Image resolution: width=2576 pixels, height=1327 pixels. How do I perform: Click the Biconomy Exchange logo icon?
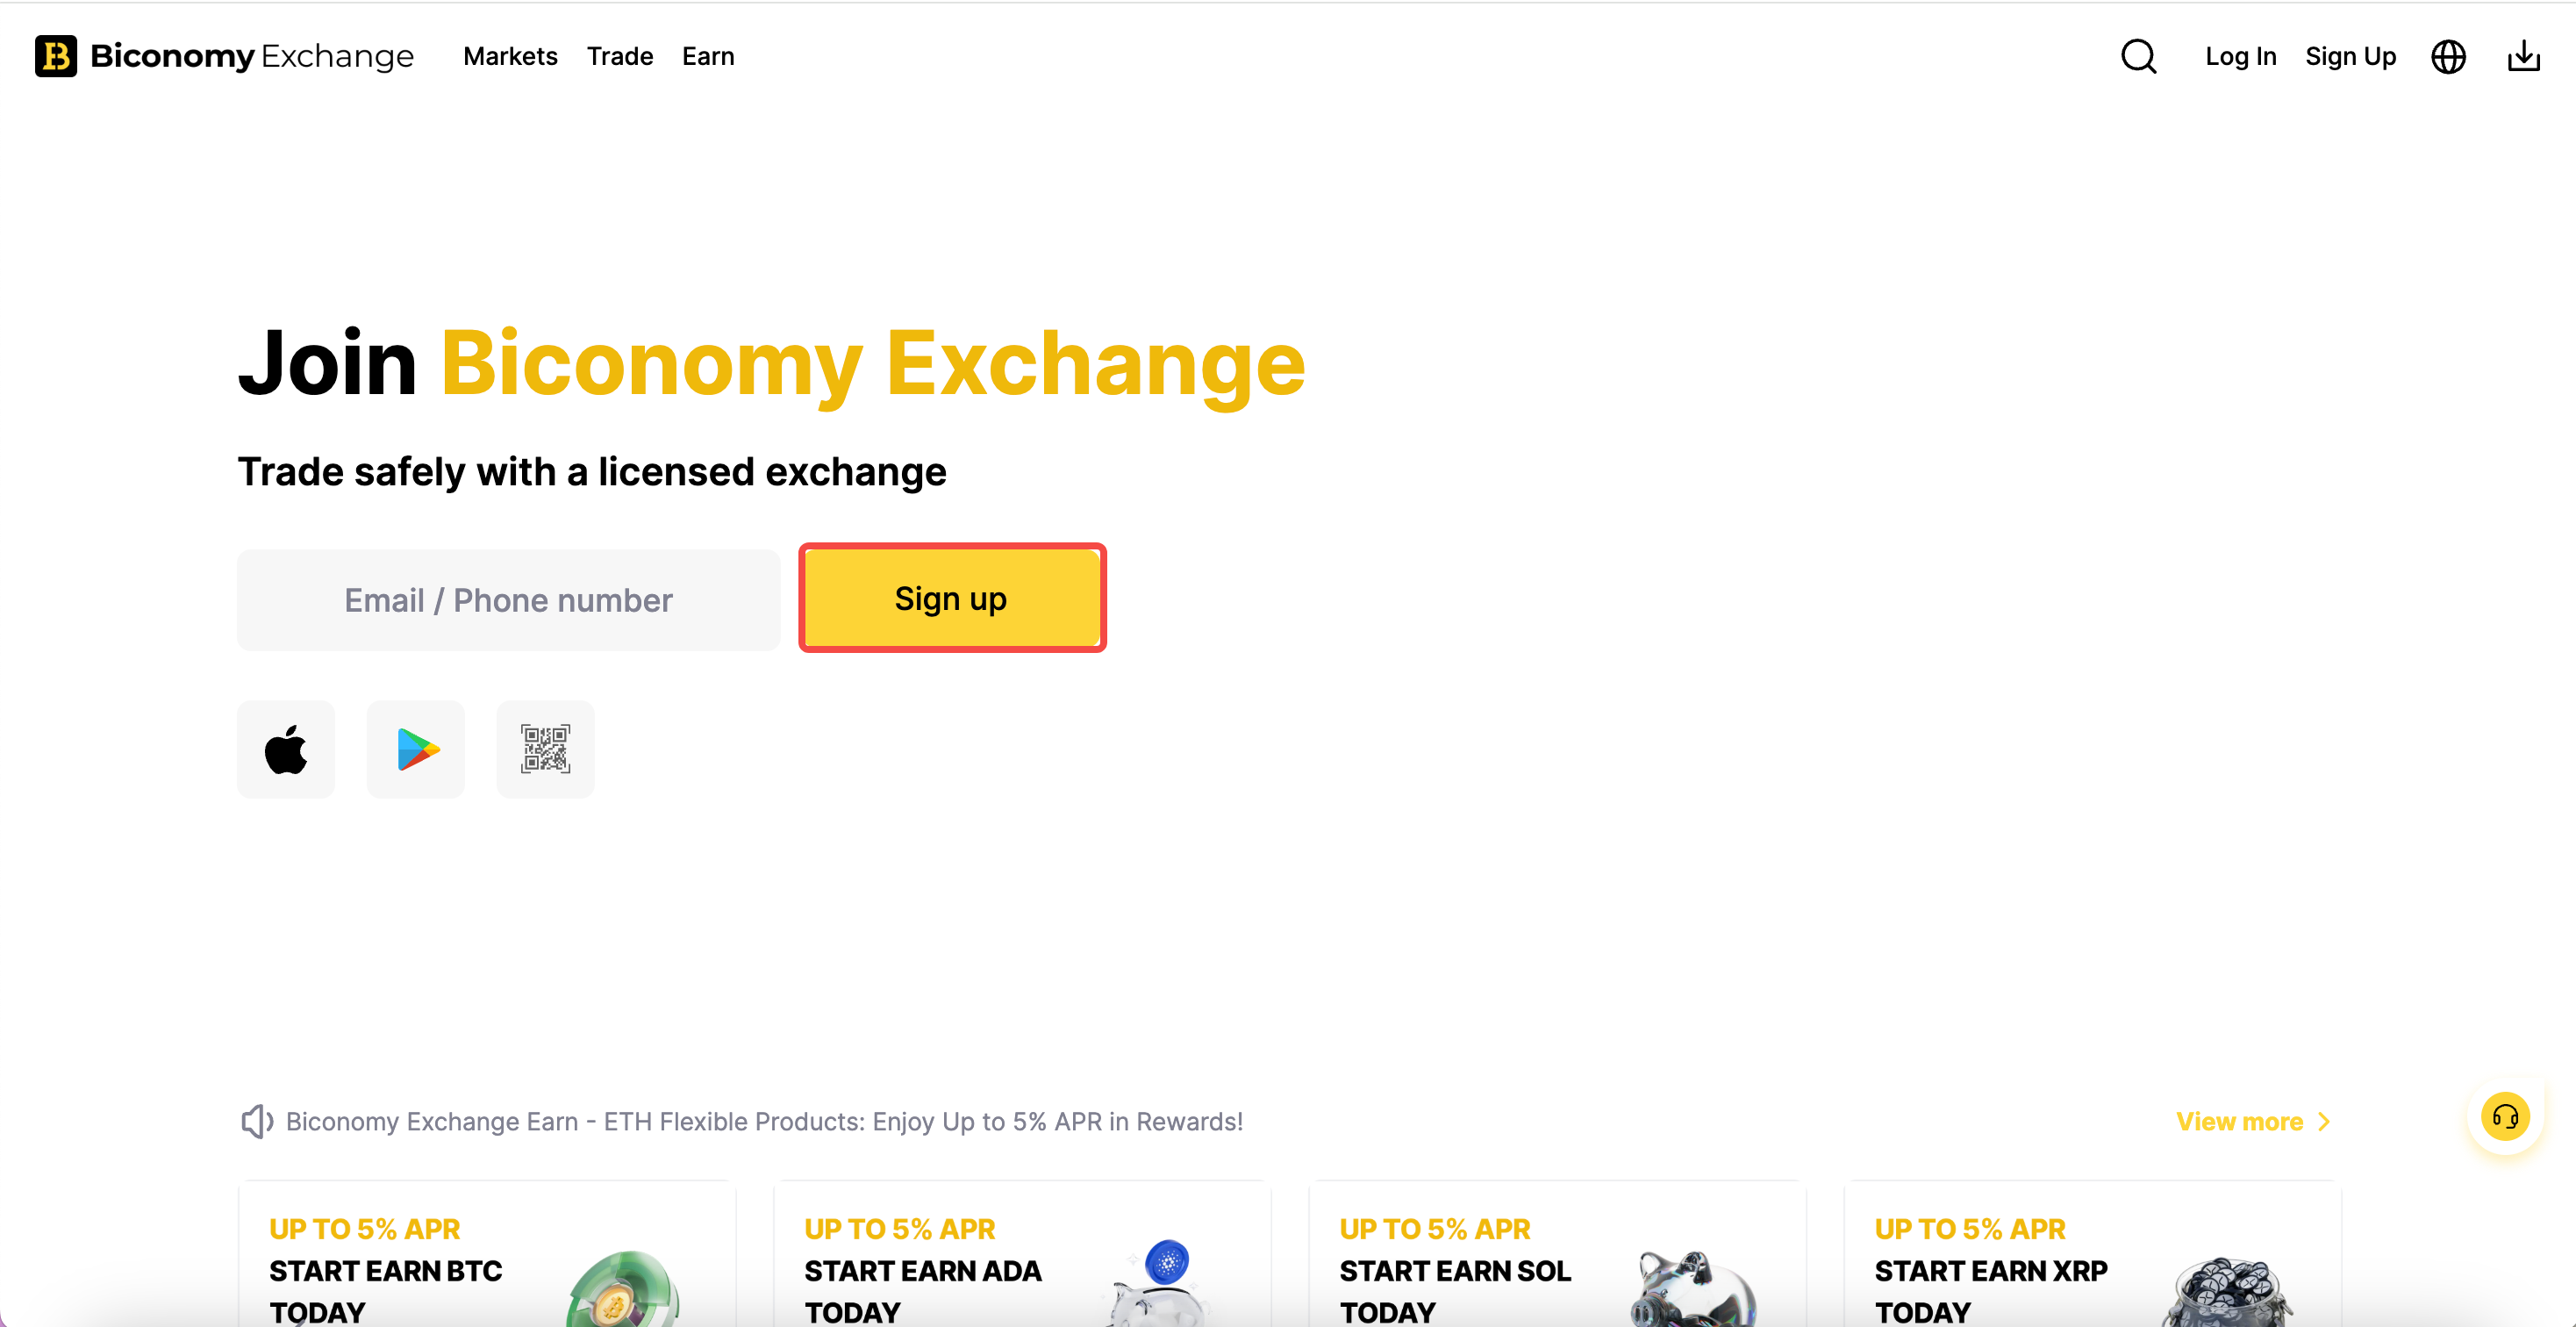coord(56,56)
